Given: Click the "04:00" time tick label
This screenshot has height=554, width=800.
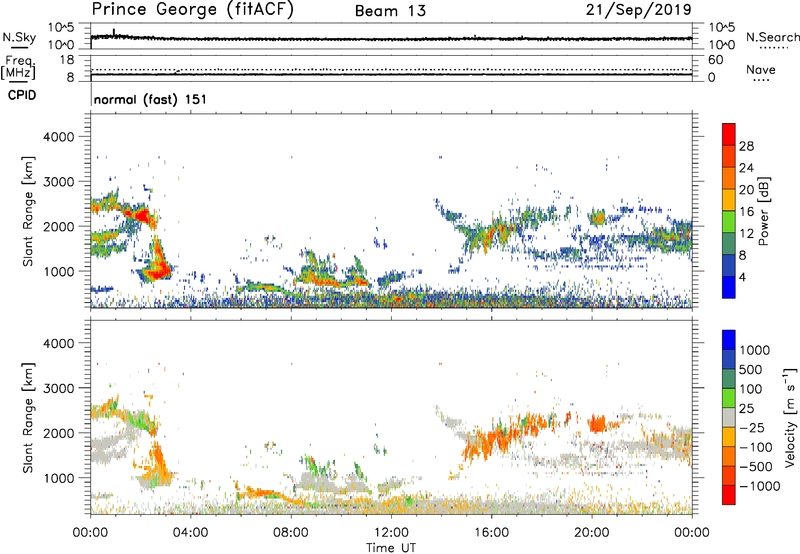Looking at the screenshot, I should click(x=191, y=533).
